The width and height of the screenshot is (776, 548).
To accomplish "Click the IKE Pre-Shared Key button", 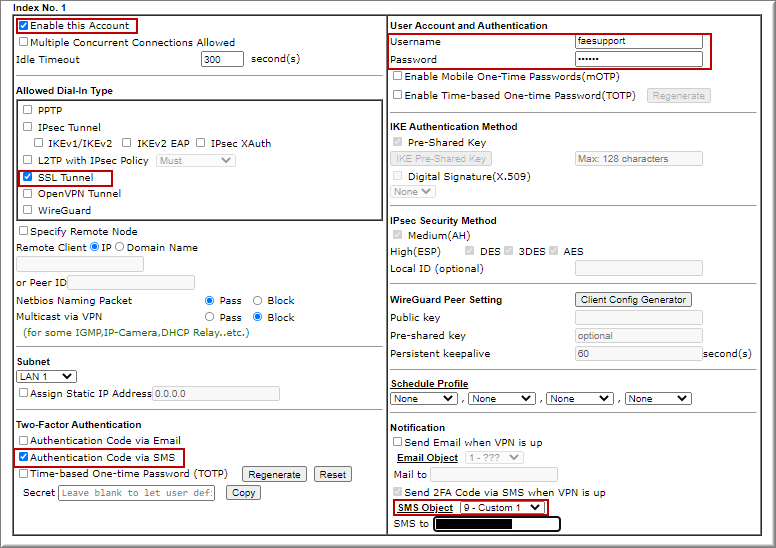I will [x=440, y=158].
